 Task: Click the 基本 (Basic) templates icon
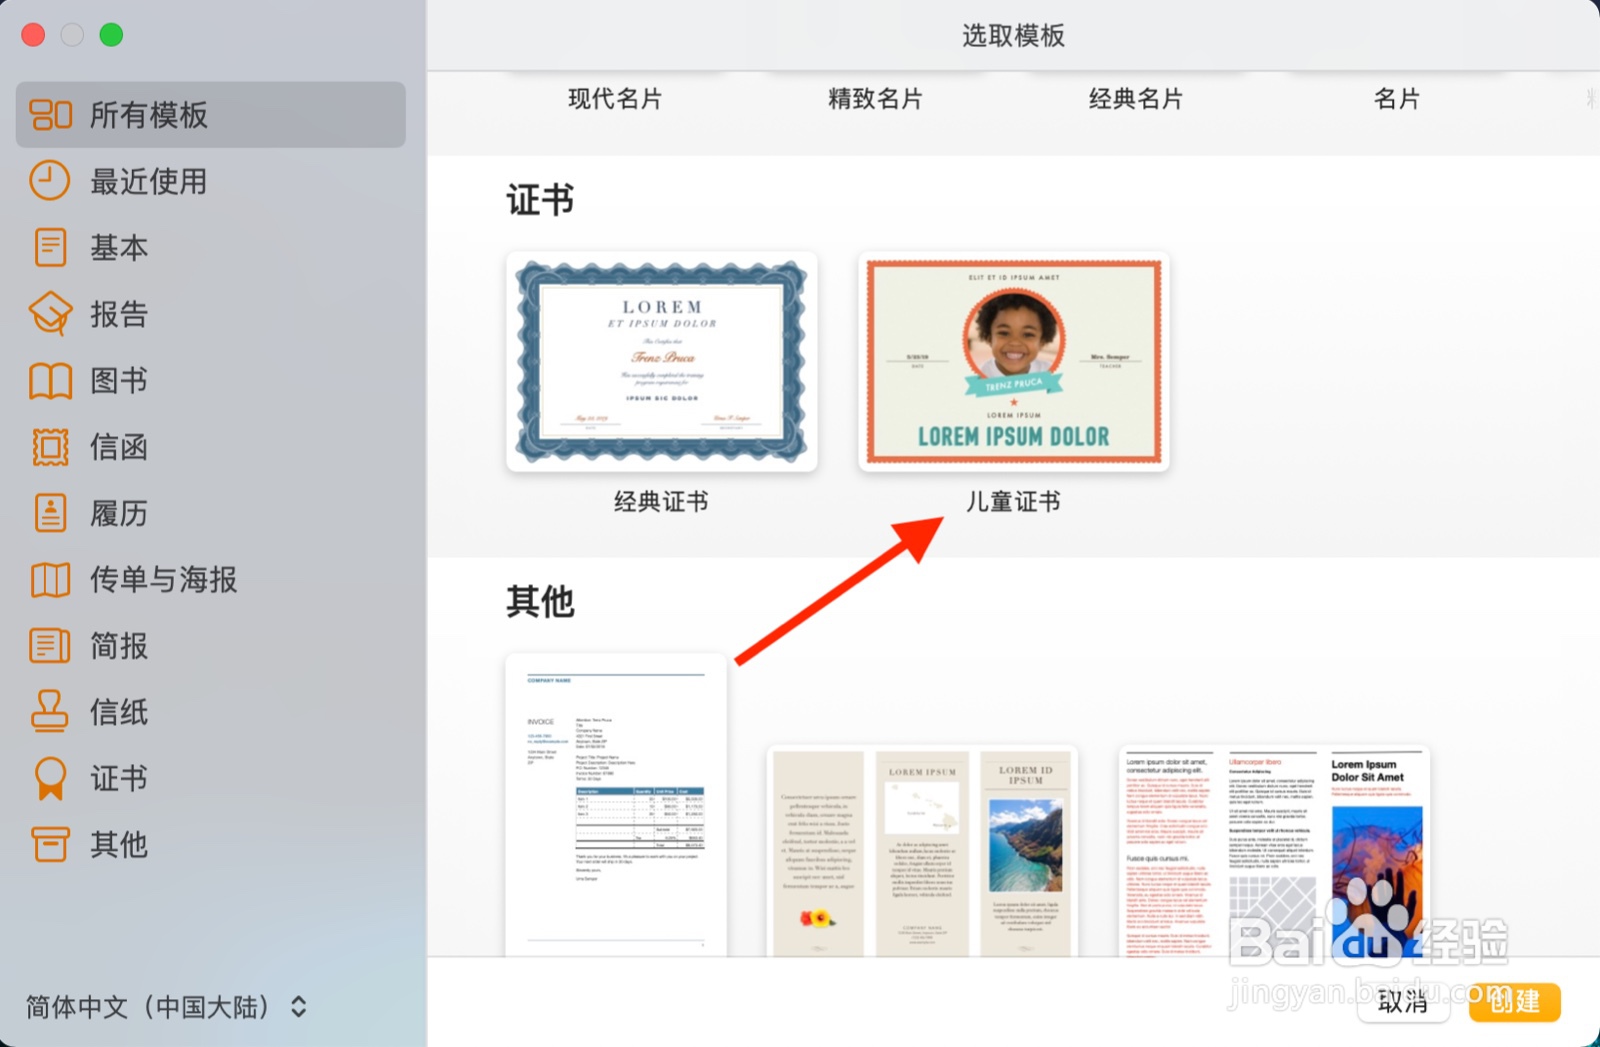pos(49,248)
